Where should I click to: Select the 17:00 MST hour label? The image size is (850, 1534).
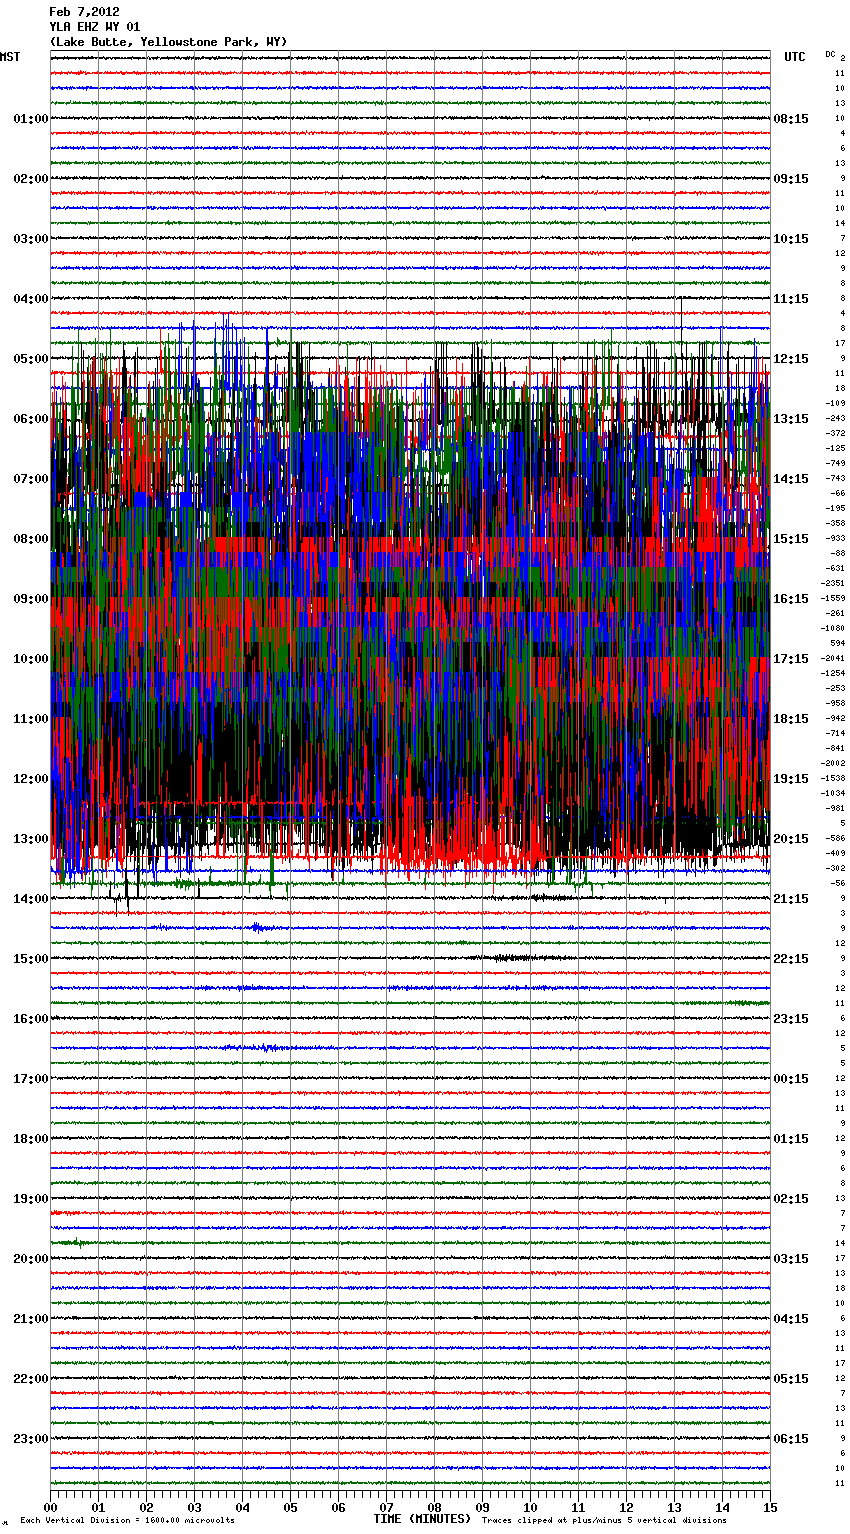(31, 1079)
